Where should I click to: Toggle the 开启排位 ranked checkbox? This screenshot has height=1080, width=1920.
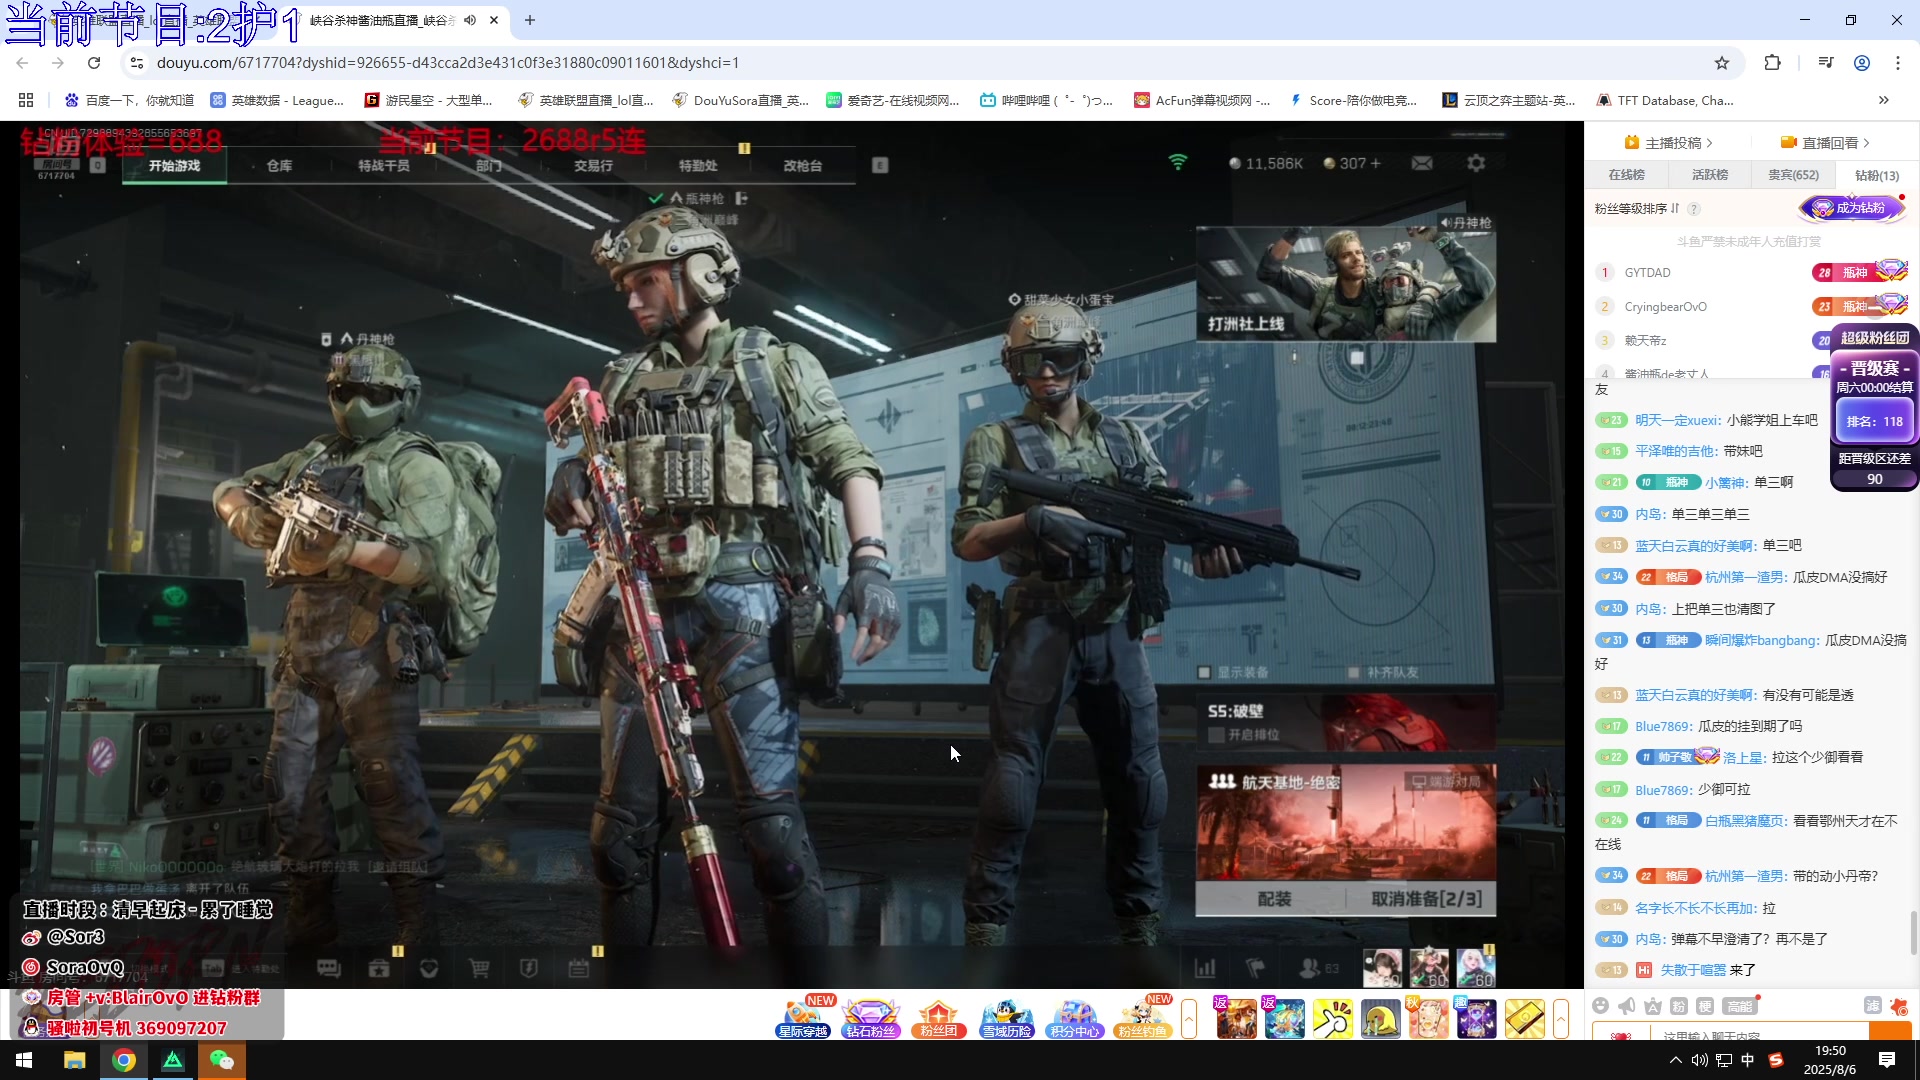(x=1217, y=735)
